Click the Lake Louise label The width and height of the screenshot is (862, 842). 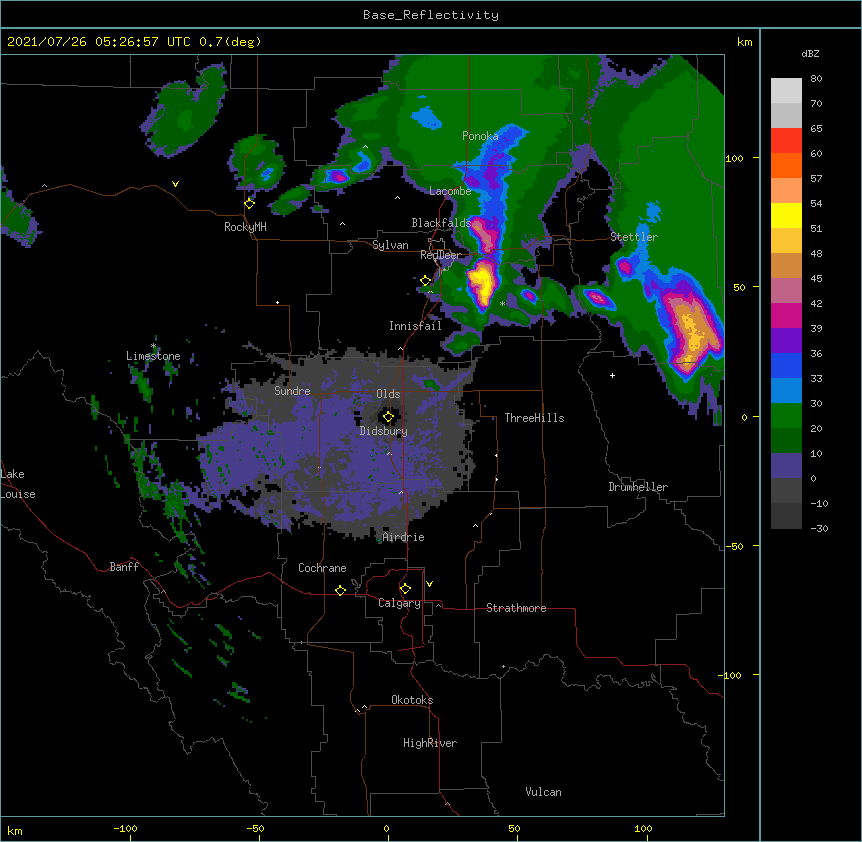pos(18,484)
